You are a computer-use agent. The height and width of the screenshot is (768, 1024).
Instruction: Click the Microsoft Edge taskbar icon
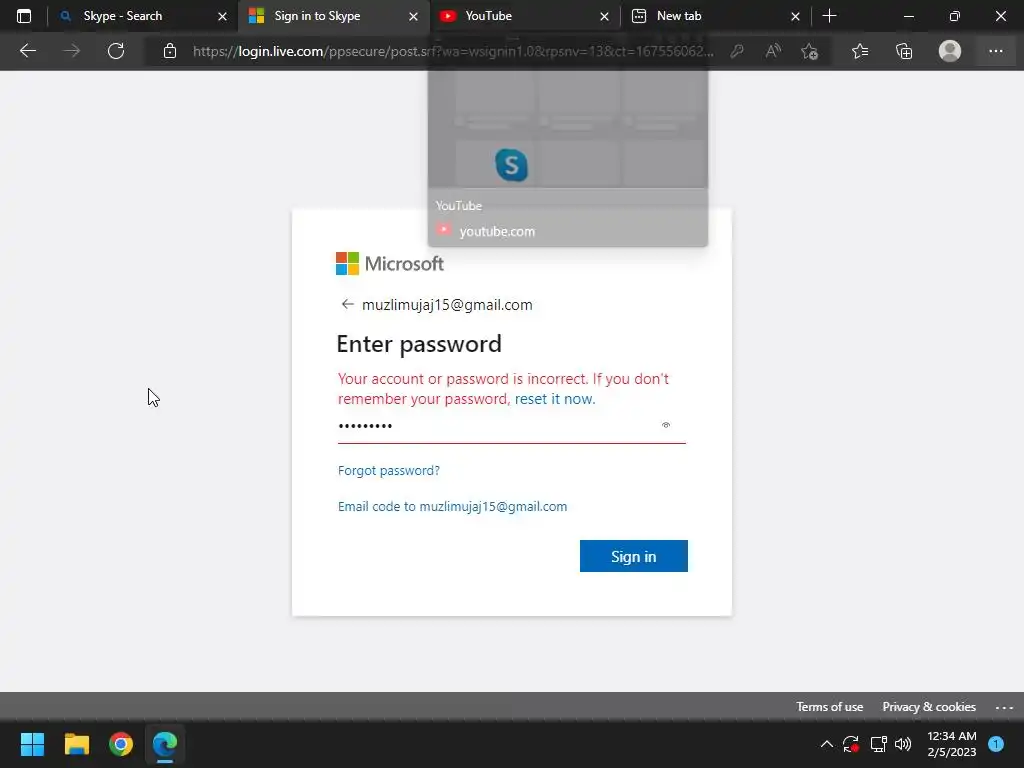[165, 744]
